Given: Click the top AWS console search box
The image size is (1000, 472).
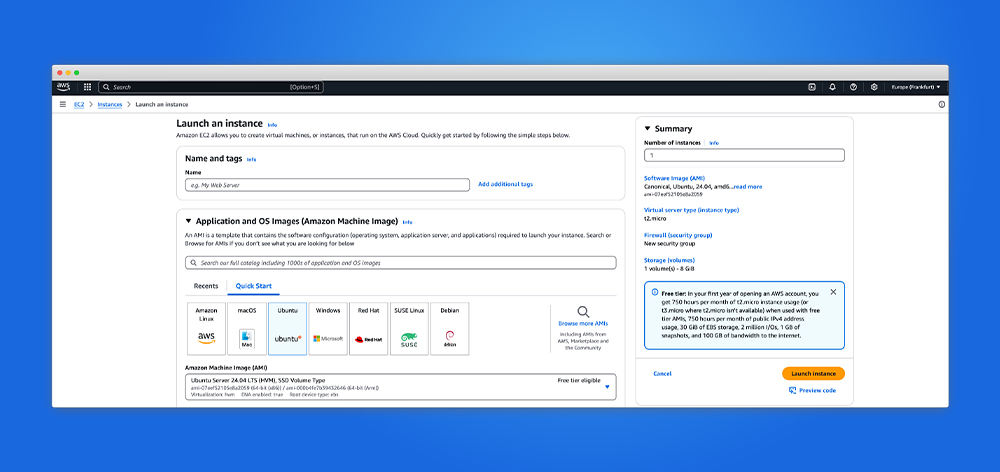Looking at the screenshot, I should [x=210, y=87].
